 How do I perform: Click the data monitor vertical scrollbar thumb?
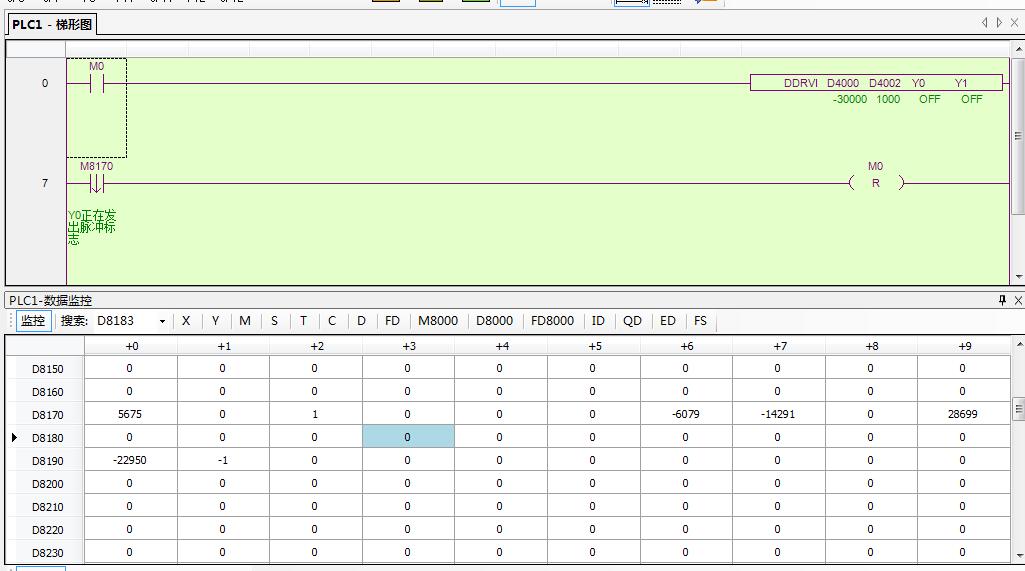(1018, 408)
